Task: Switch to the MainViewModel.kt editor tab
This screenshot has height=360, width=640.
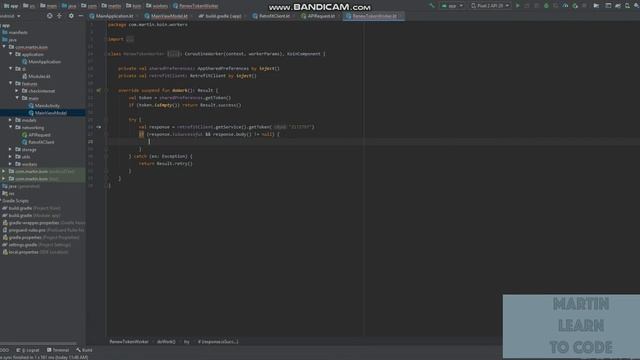Action: pyautogui.click(x=166, y=16)
